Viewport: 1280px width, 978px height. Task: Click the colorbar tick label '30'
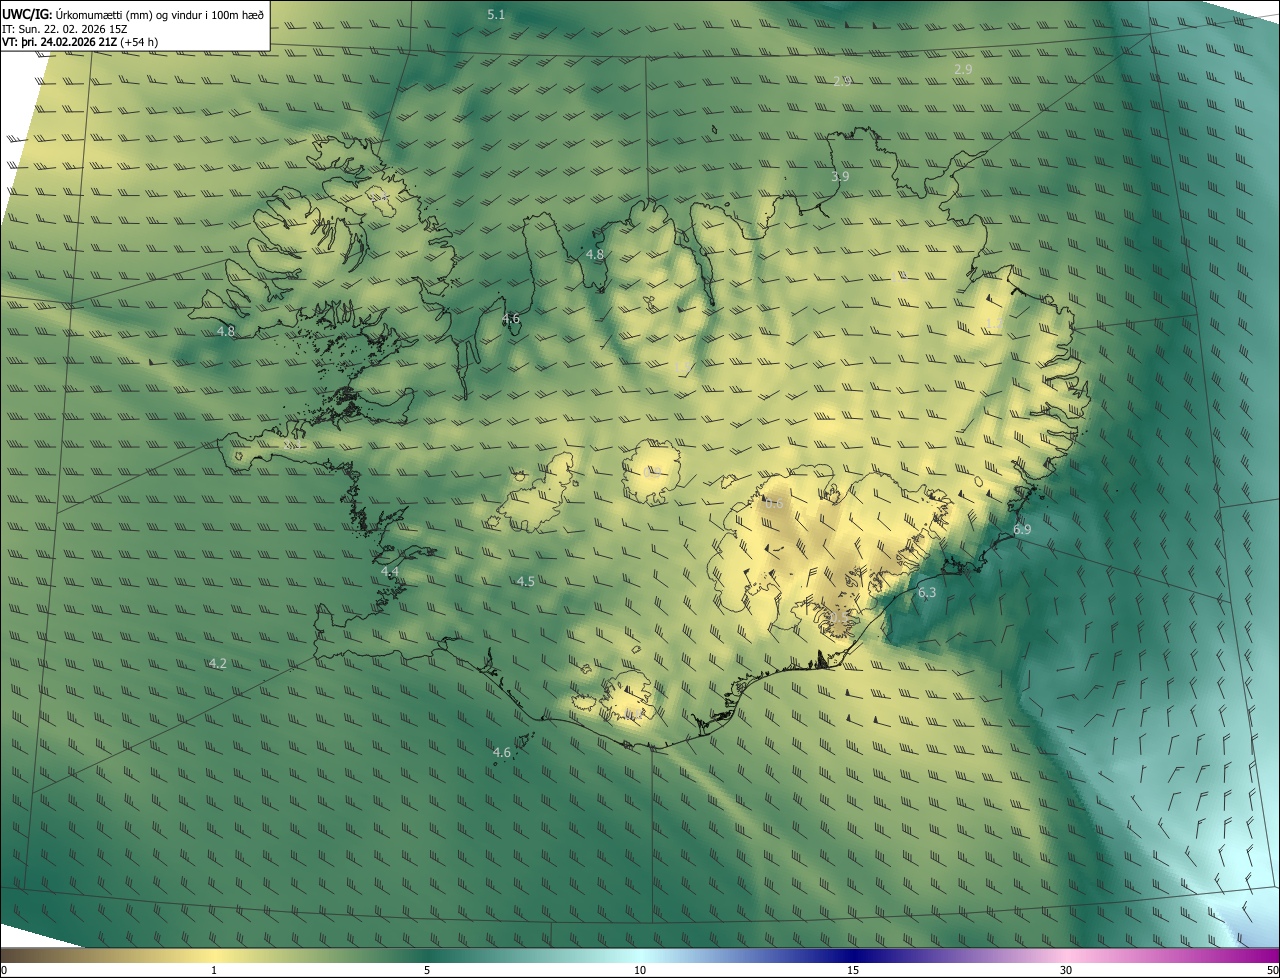(1066, 970)
